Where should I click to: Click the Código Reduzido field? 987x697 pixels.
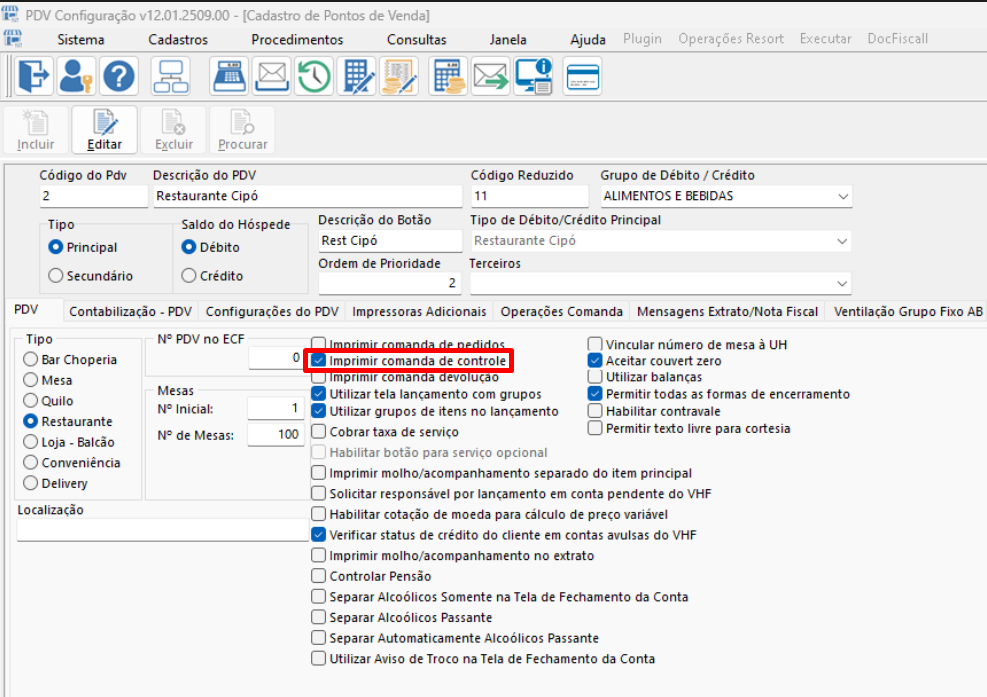[x=529, y=196]
